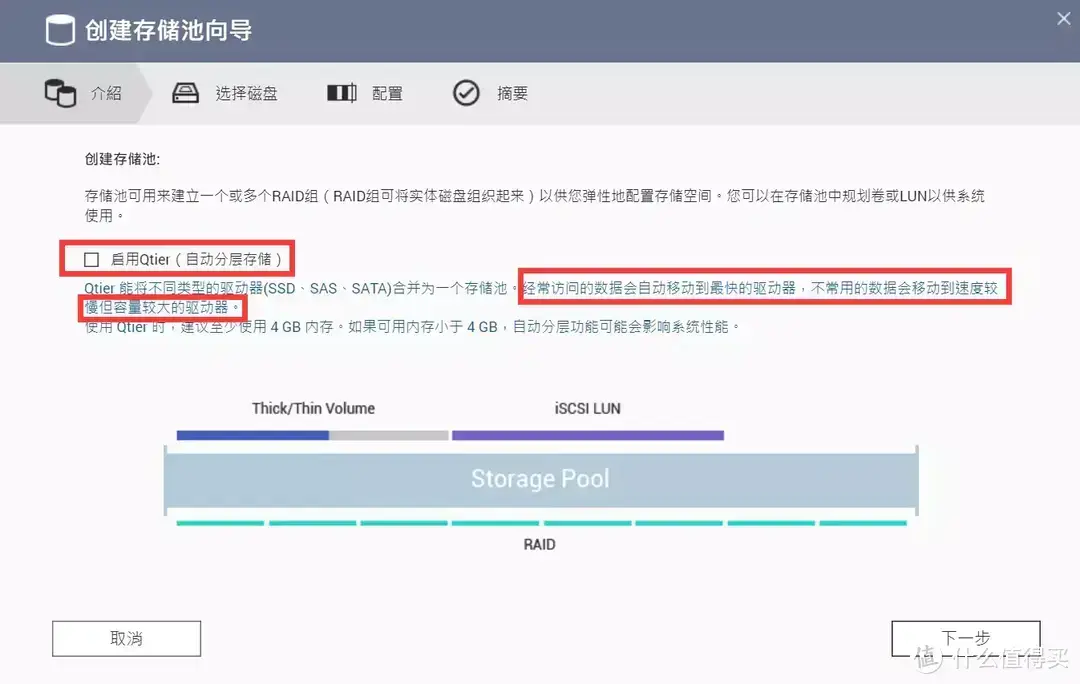Click the Thick/Thin Volume label
This screenshot has width=1080, height=684.
pyautogui.click(x=313, y=408)
